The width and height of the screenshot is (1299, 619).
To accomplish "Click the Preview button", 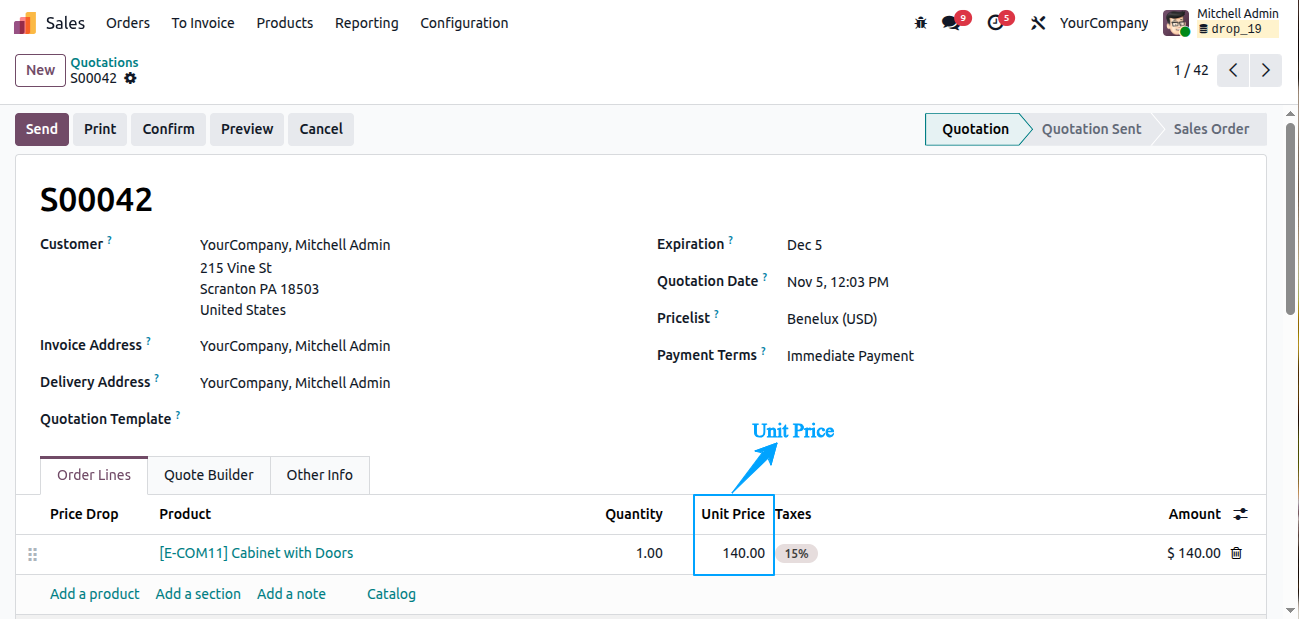I will pyautogui.click(x=247, y=129).
